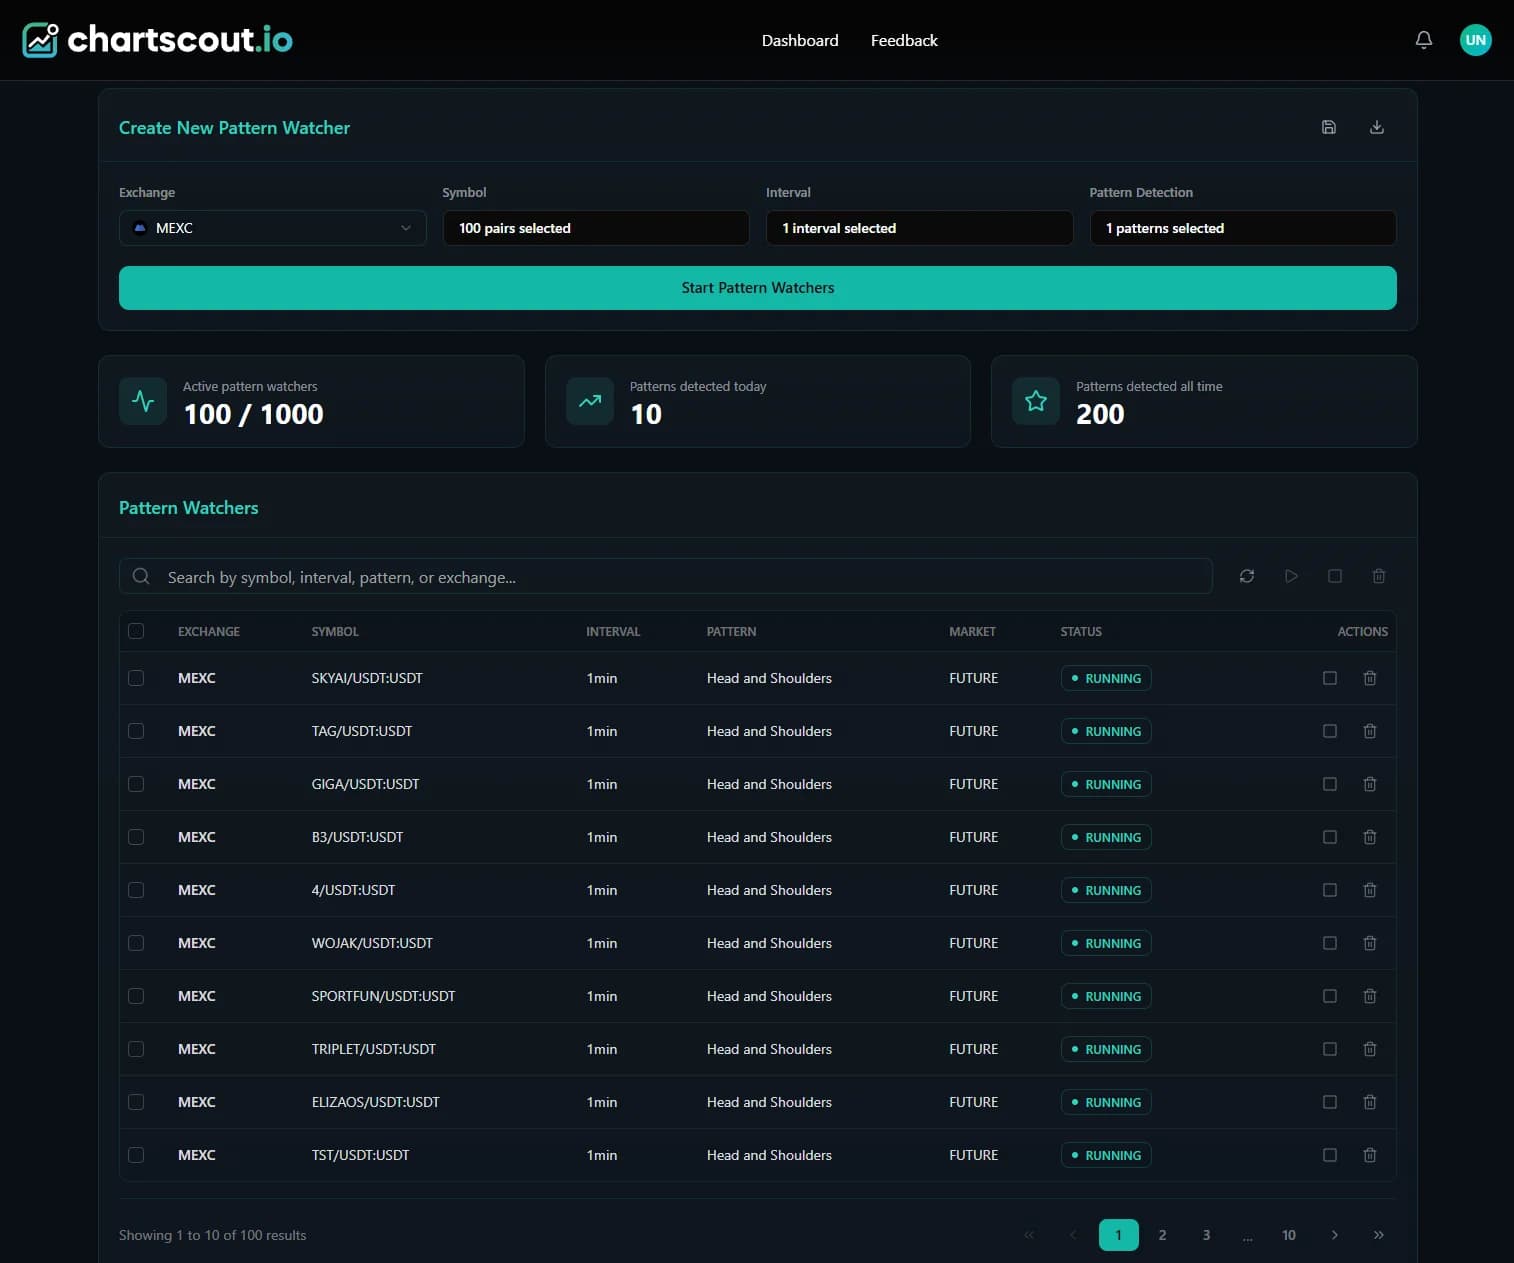1514x1263 pixels.
Task: Go to results page 10
Action: click(x=1289, y=1235)
